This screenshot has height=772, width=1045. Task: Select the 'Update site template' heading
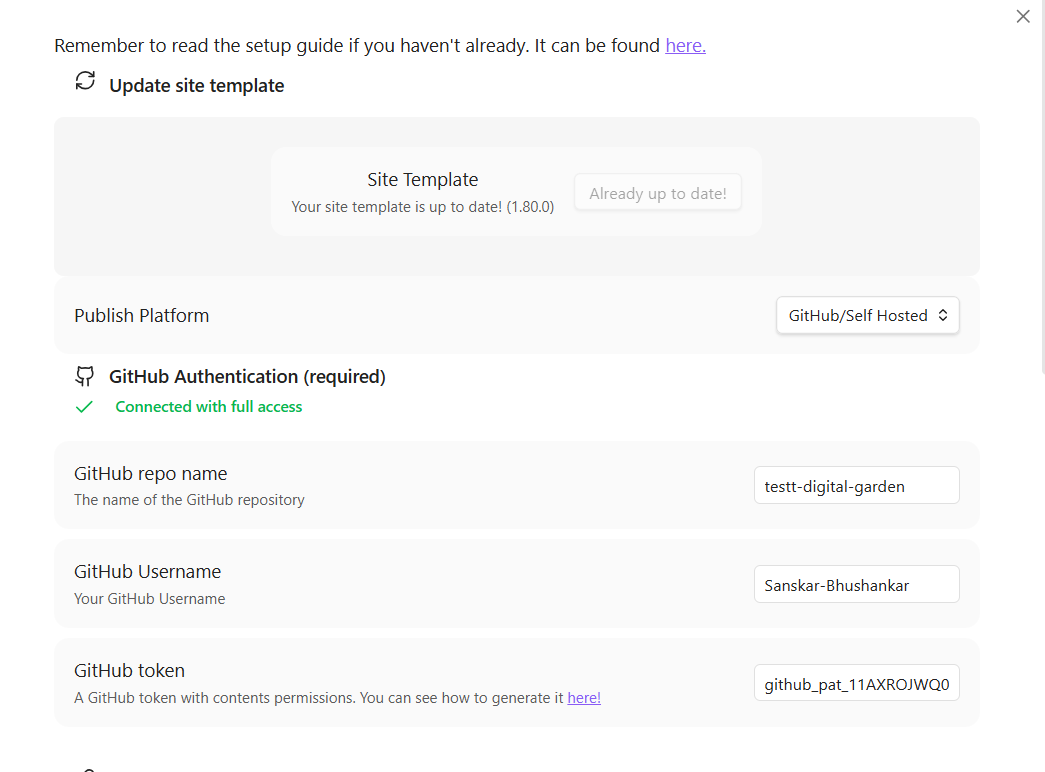tap(197, 85)
